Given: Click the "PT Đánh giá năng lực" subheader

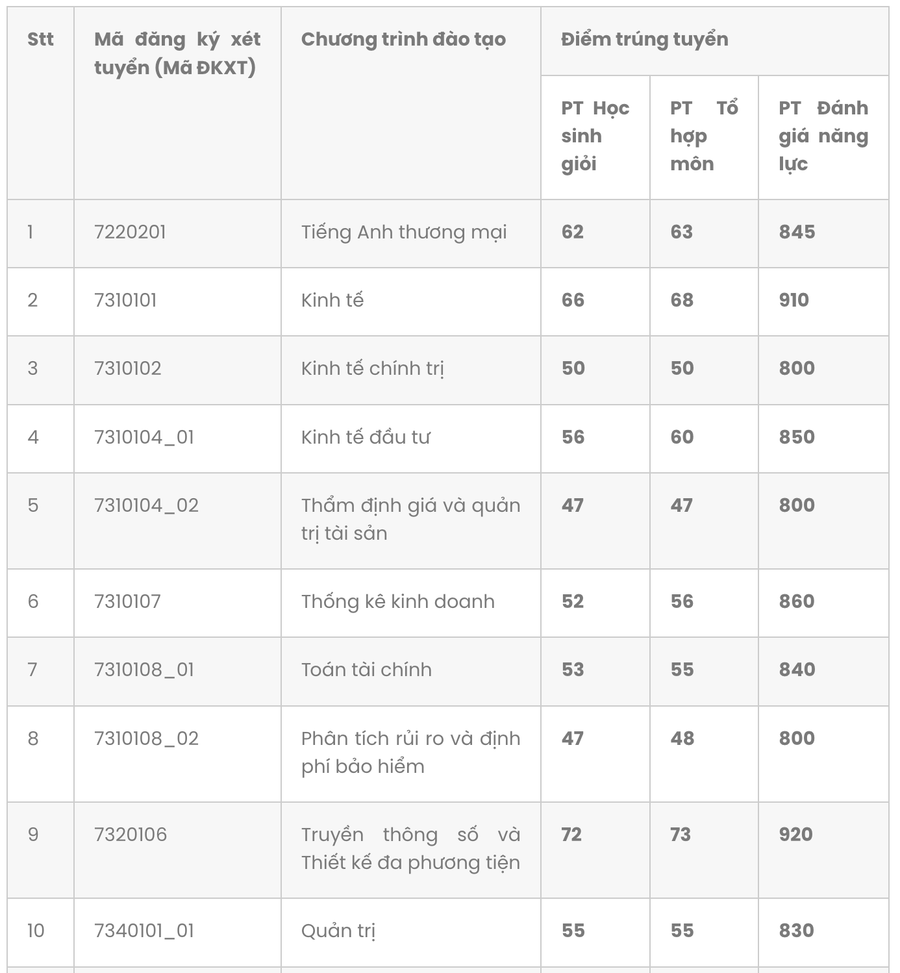Looking at the screenshot, I should coord(822,136).
